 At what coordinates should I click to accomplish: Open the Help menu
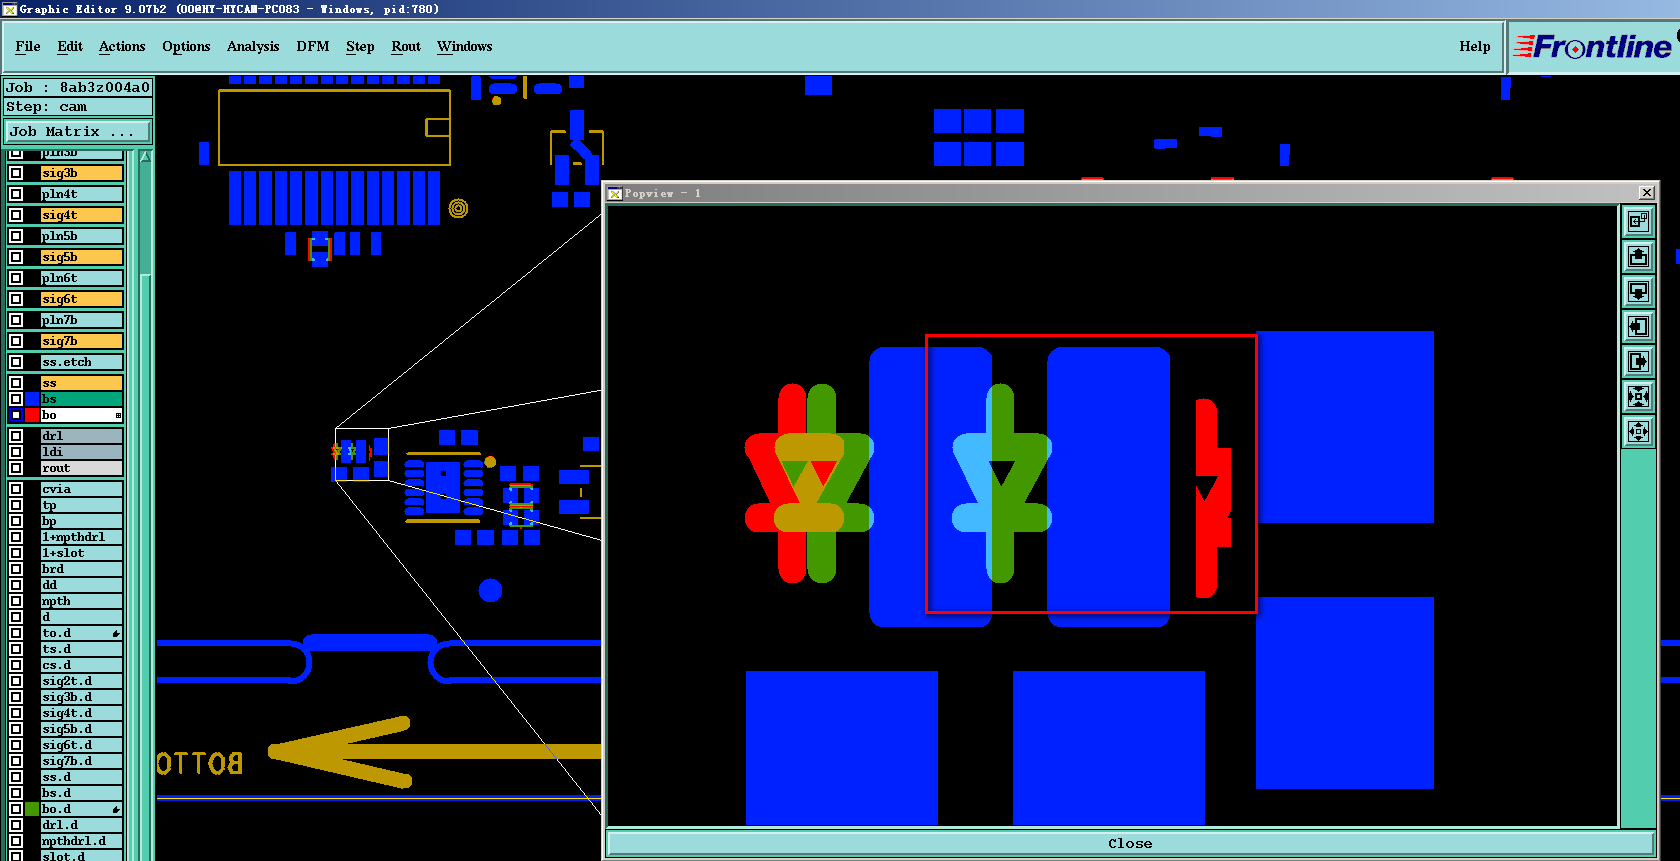tap(1475, 47)
